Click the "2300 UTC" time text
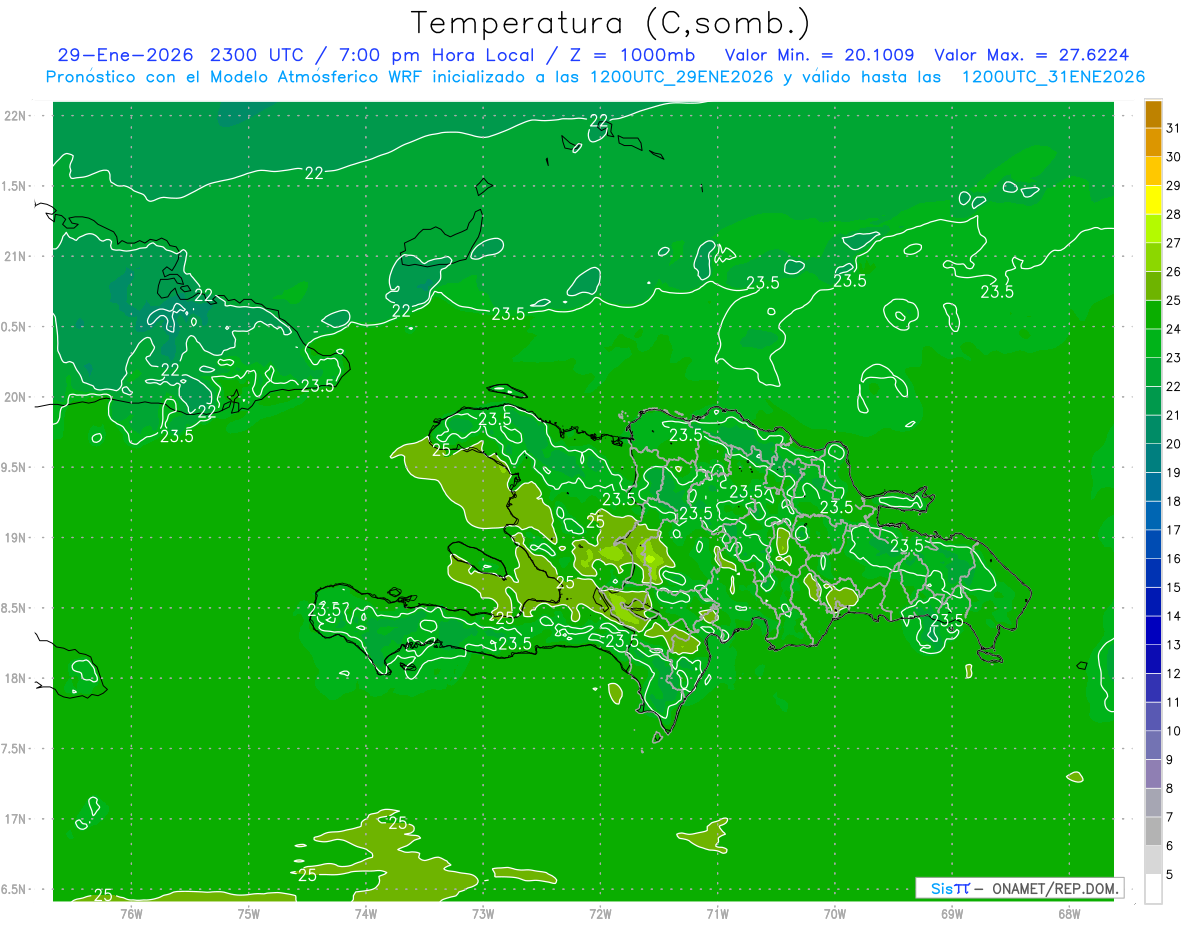1200x927 pixels. (259, 55)
